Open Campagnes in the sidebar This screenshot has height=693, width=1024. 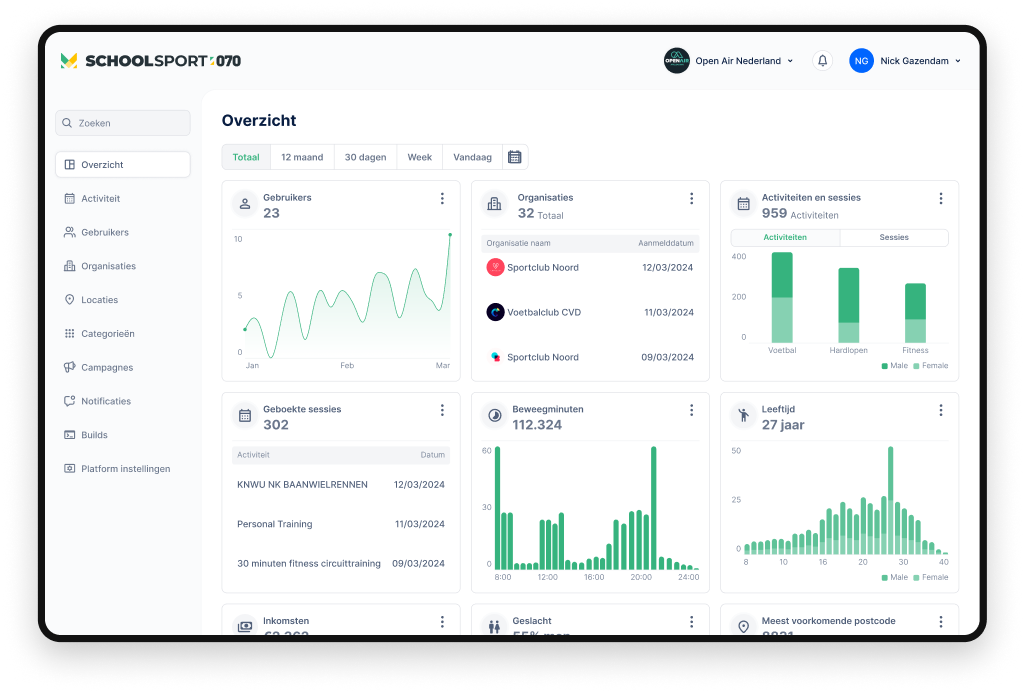(x=107, y=367)
